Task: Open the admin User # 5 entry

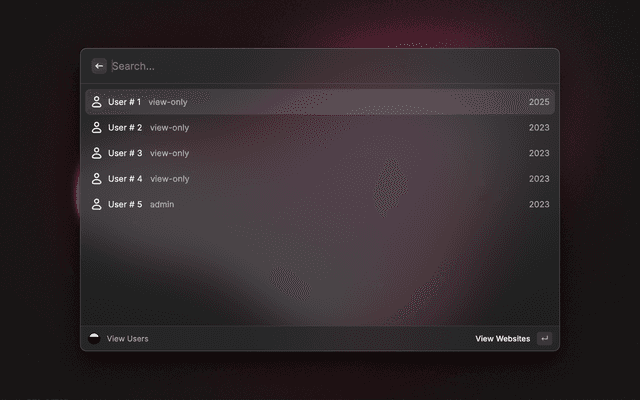Action: pos(320,204)
